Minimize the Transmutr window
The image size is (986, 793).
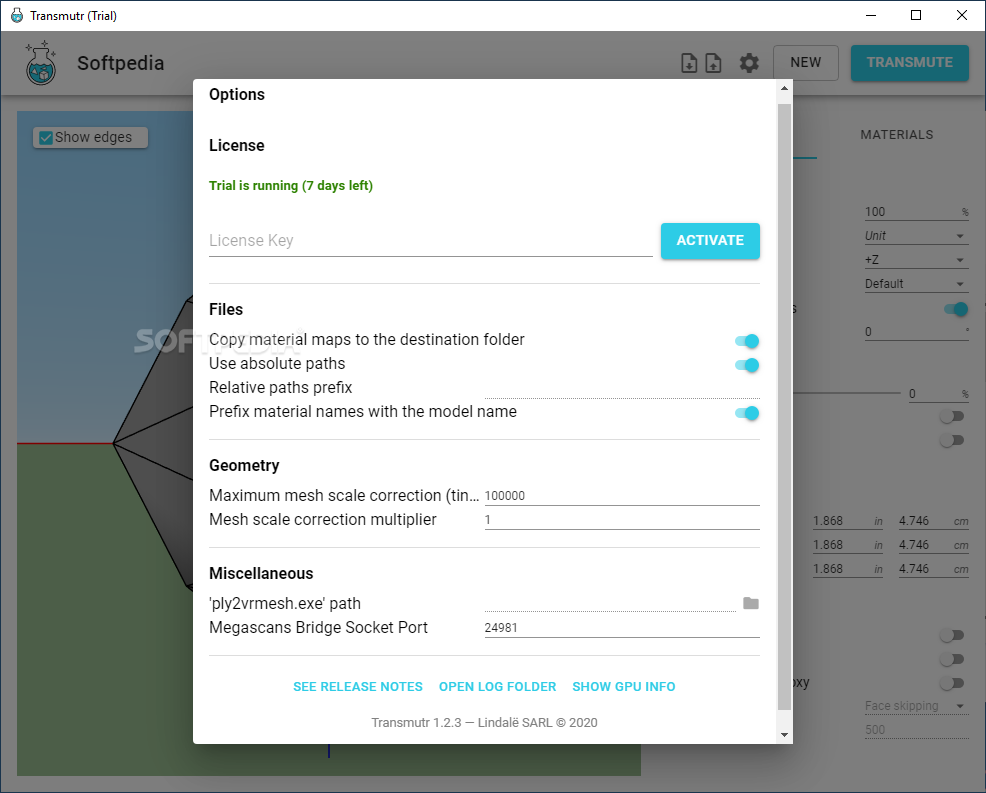click(871, 15)
